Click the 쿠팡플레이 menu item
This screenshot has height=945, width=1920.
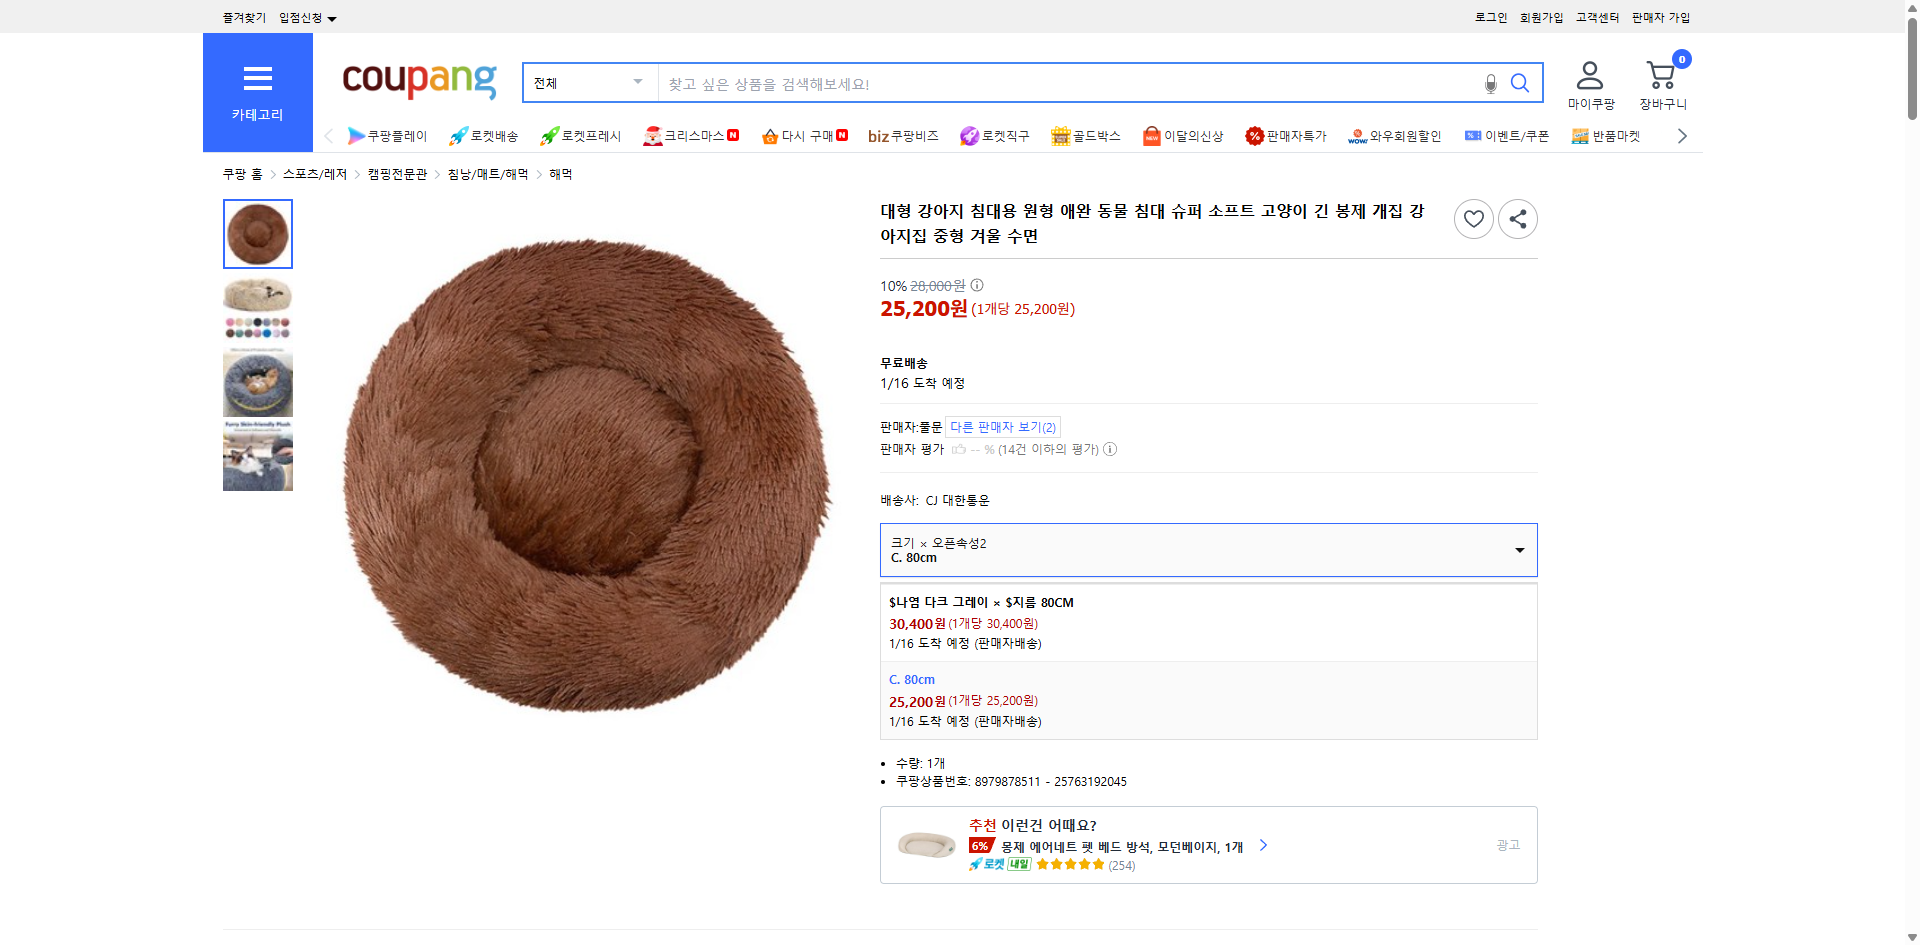[x=389, y=135]
